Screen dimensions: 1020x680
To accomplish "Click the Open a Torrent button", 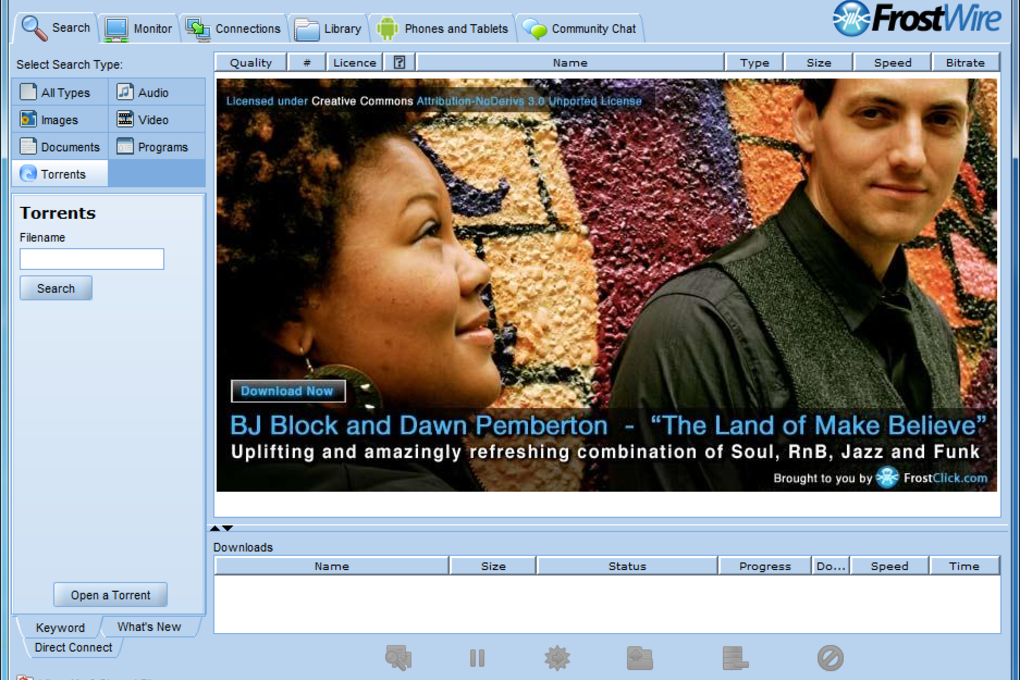I will [x=111, y=595].
